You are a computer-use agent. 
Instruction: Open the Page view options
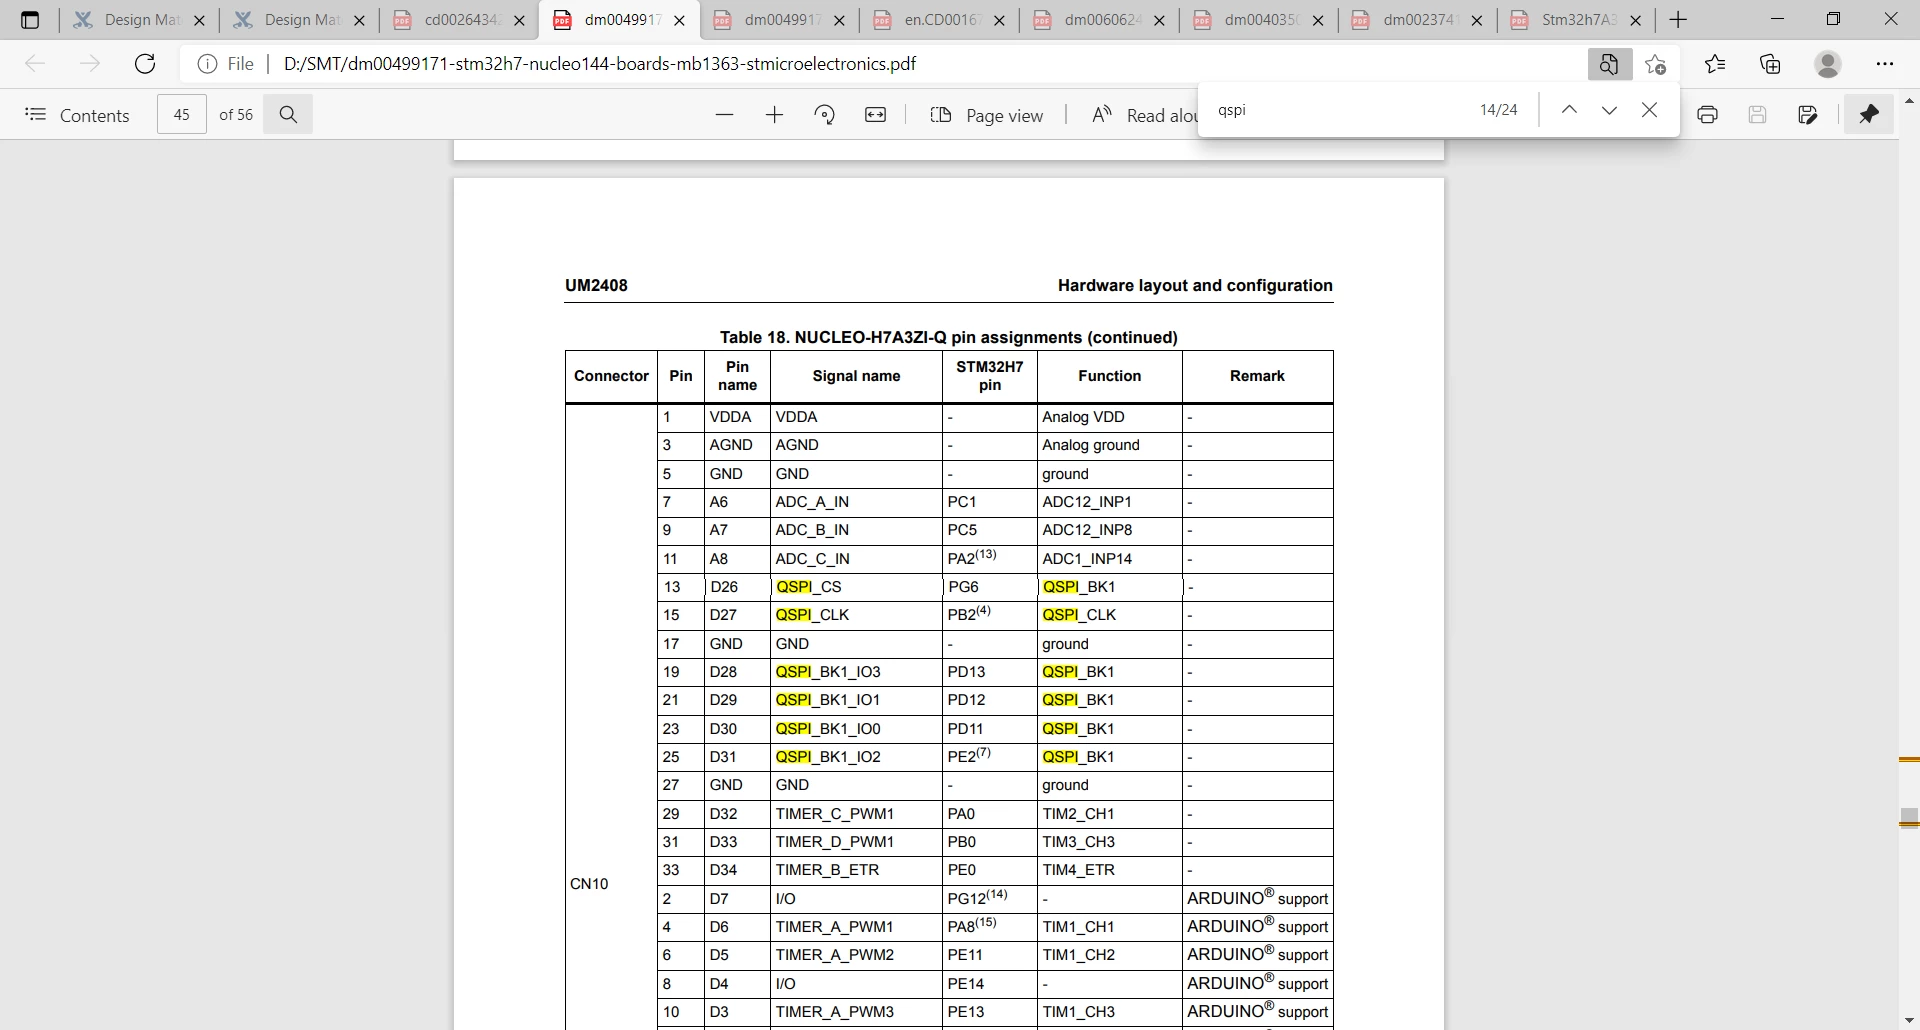coord(987,115)
